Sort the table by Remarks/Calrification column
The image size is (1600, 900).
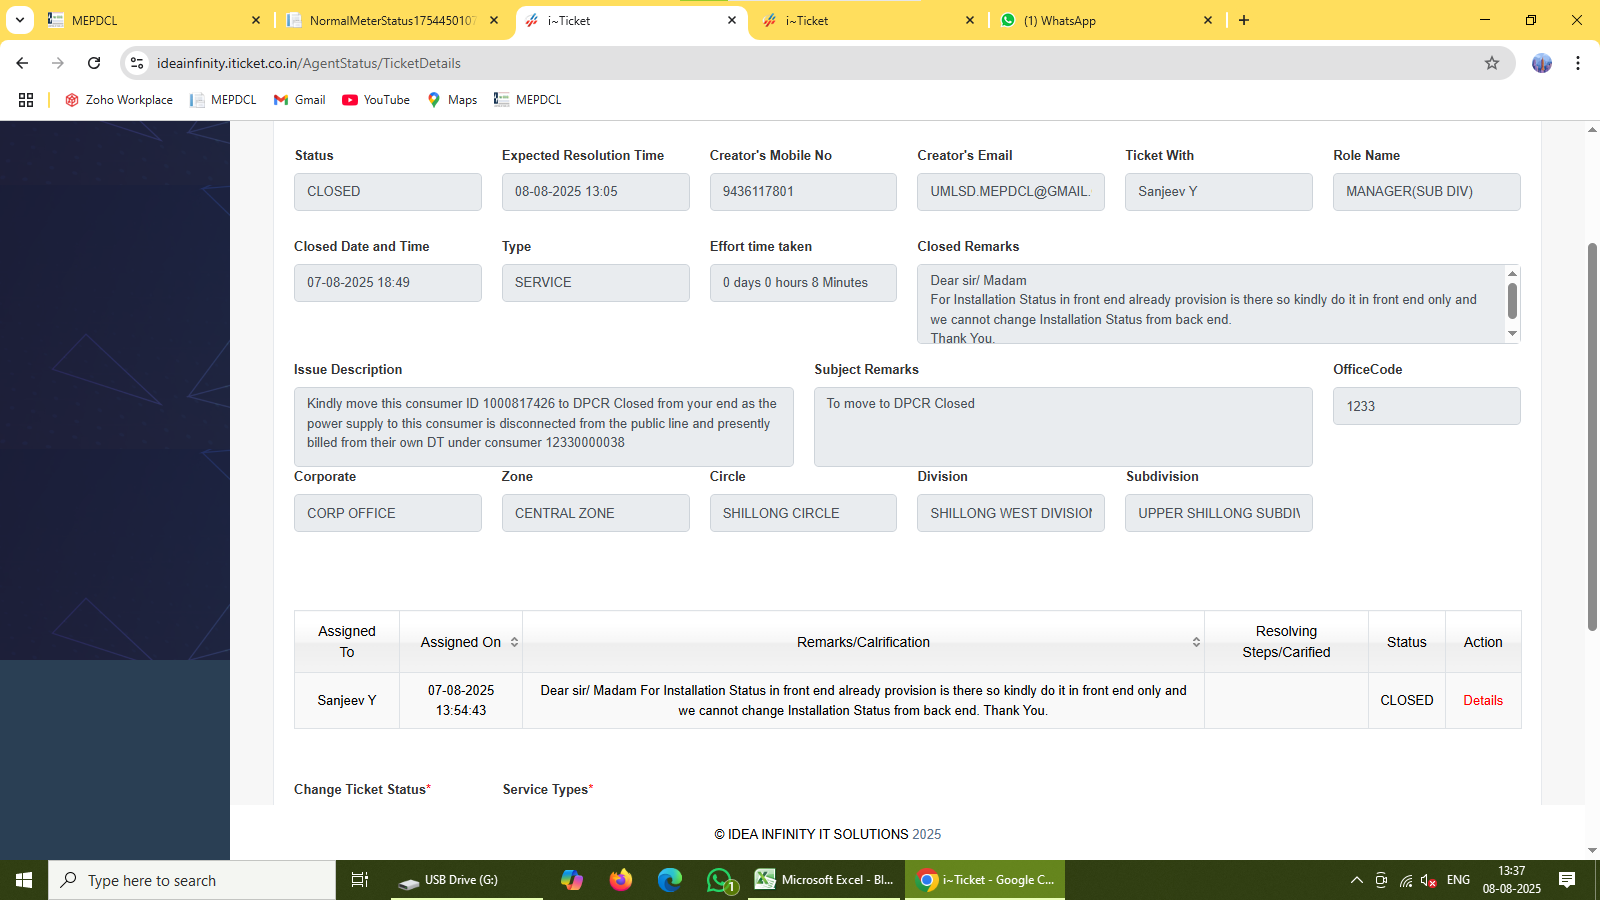[x=863, y=642]
